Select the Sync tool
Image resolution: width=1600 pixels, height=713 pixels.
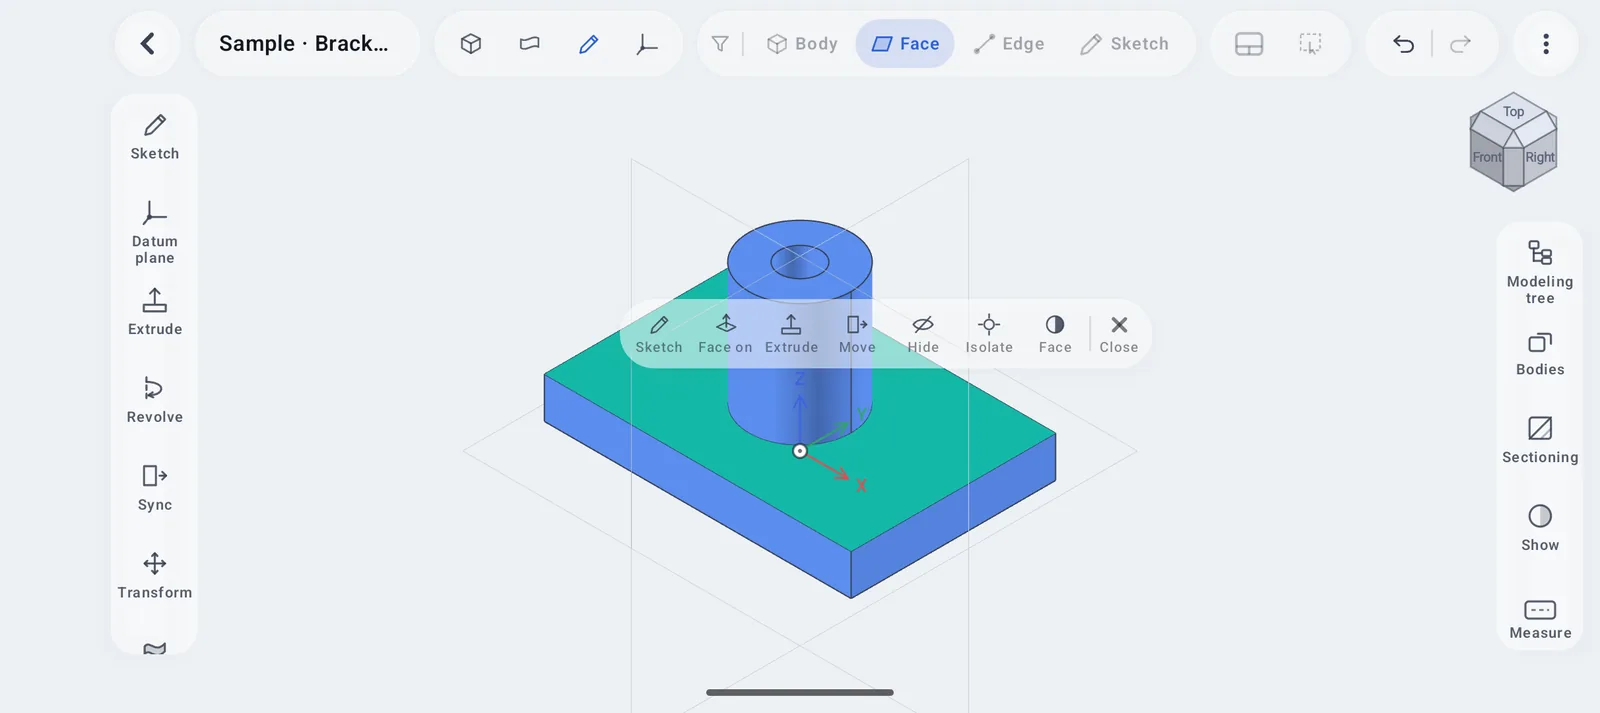tap(155, 488)
